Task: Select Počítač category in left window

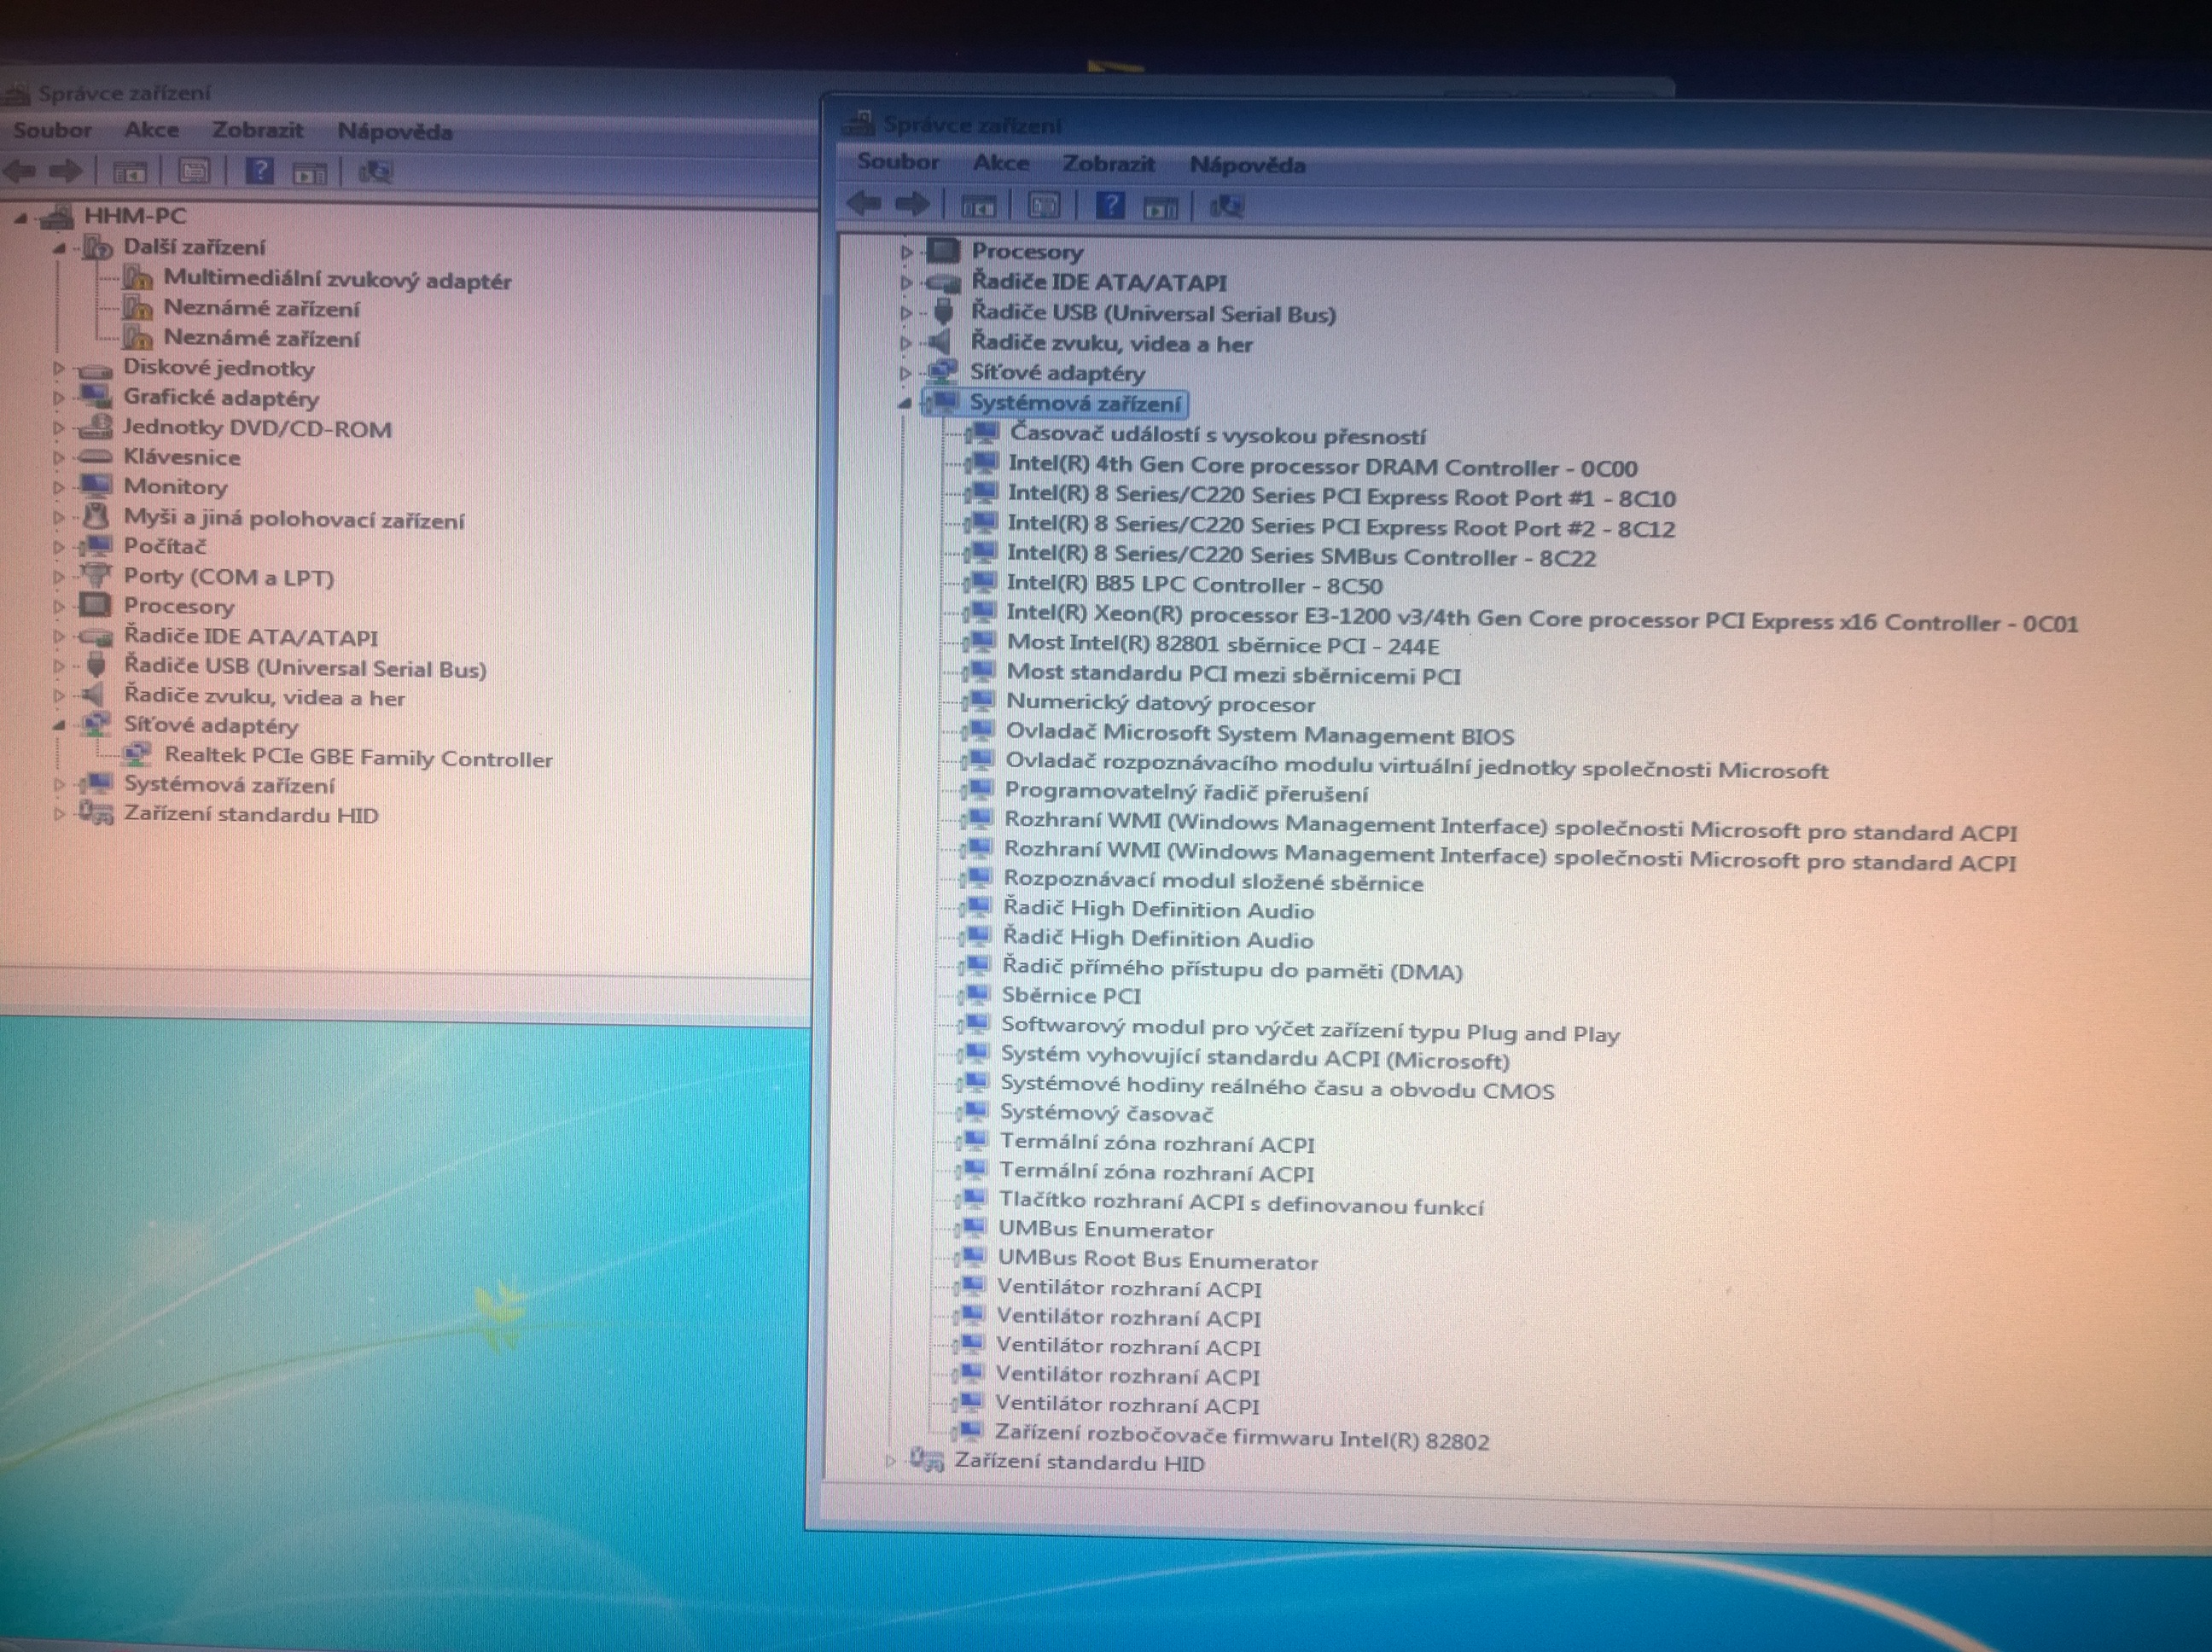Action: 164,546
